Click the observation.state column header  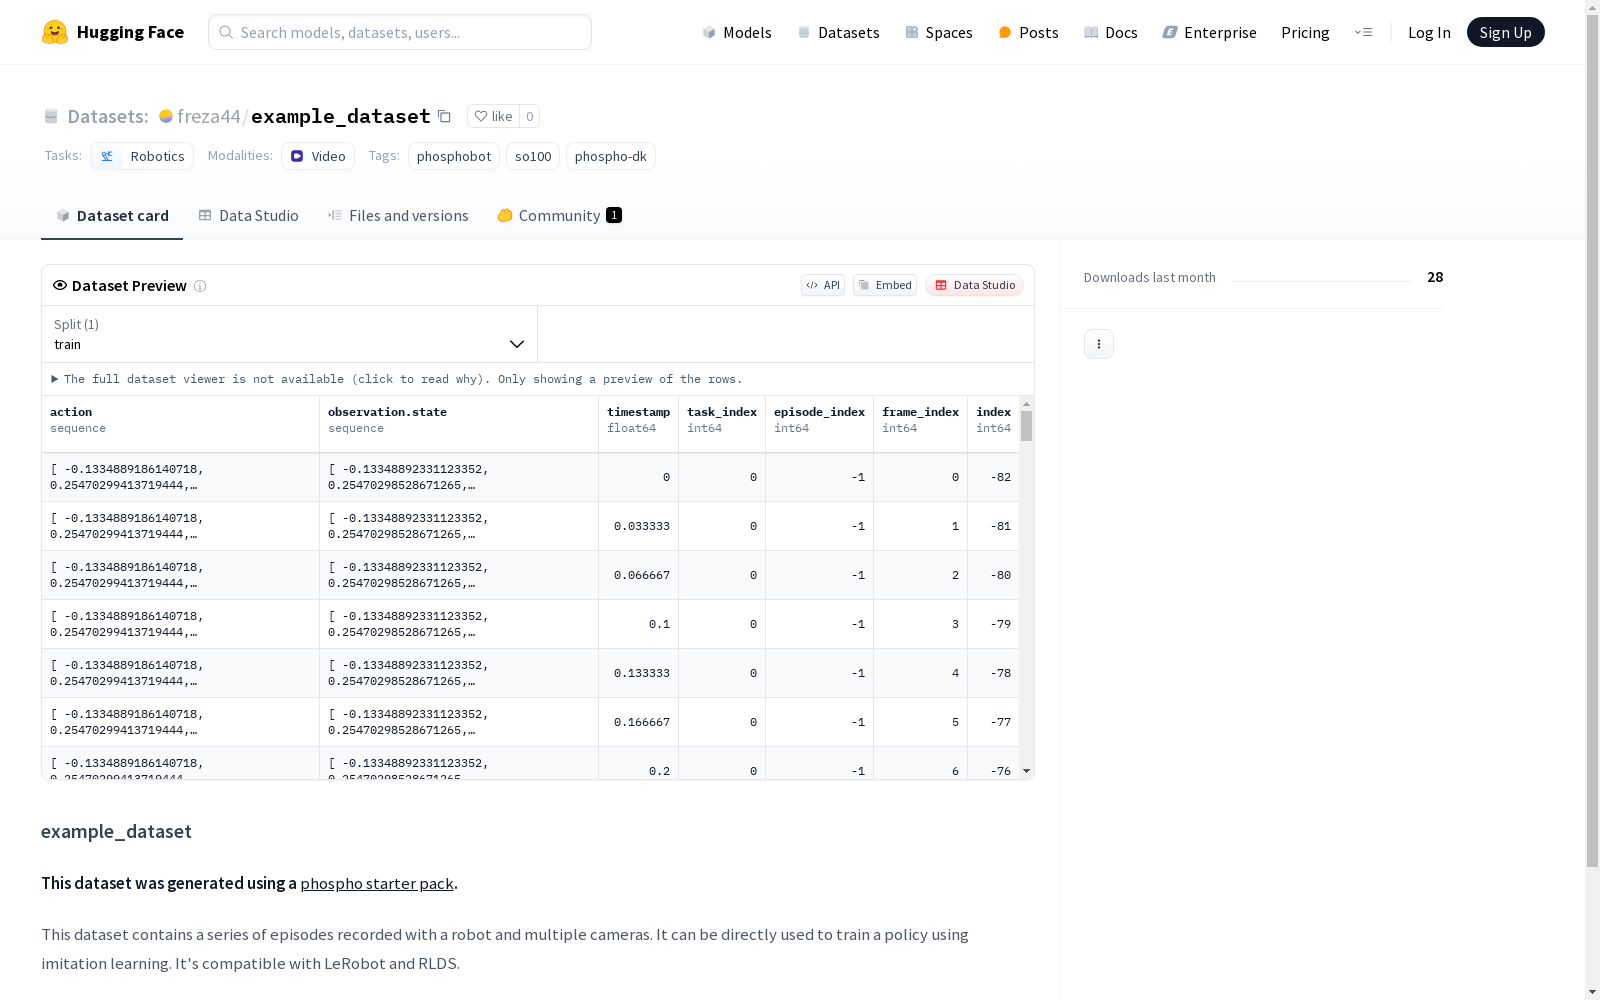(459, 424)
